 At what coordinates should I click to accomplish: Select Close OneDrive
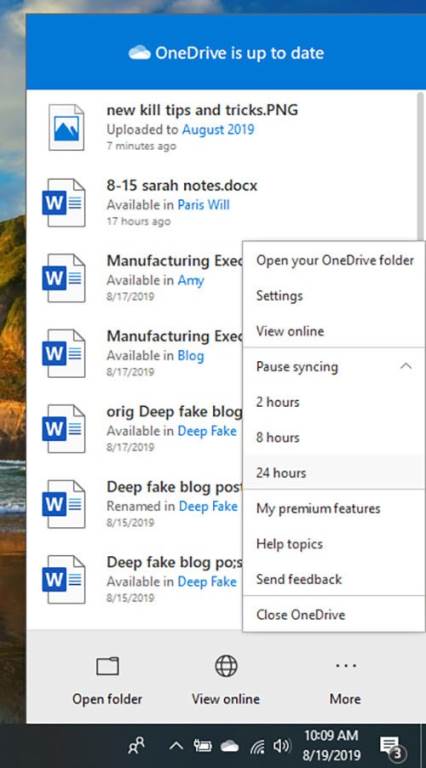pos(334,615)
